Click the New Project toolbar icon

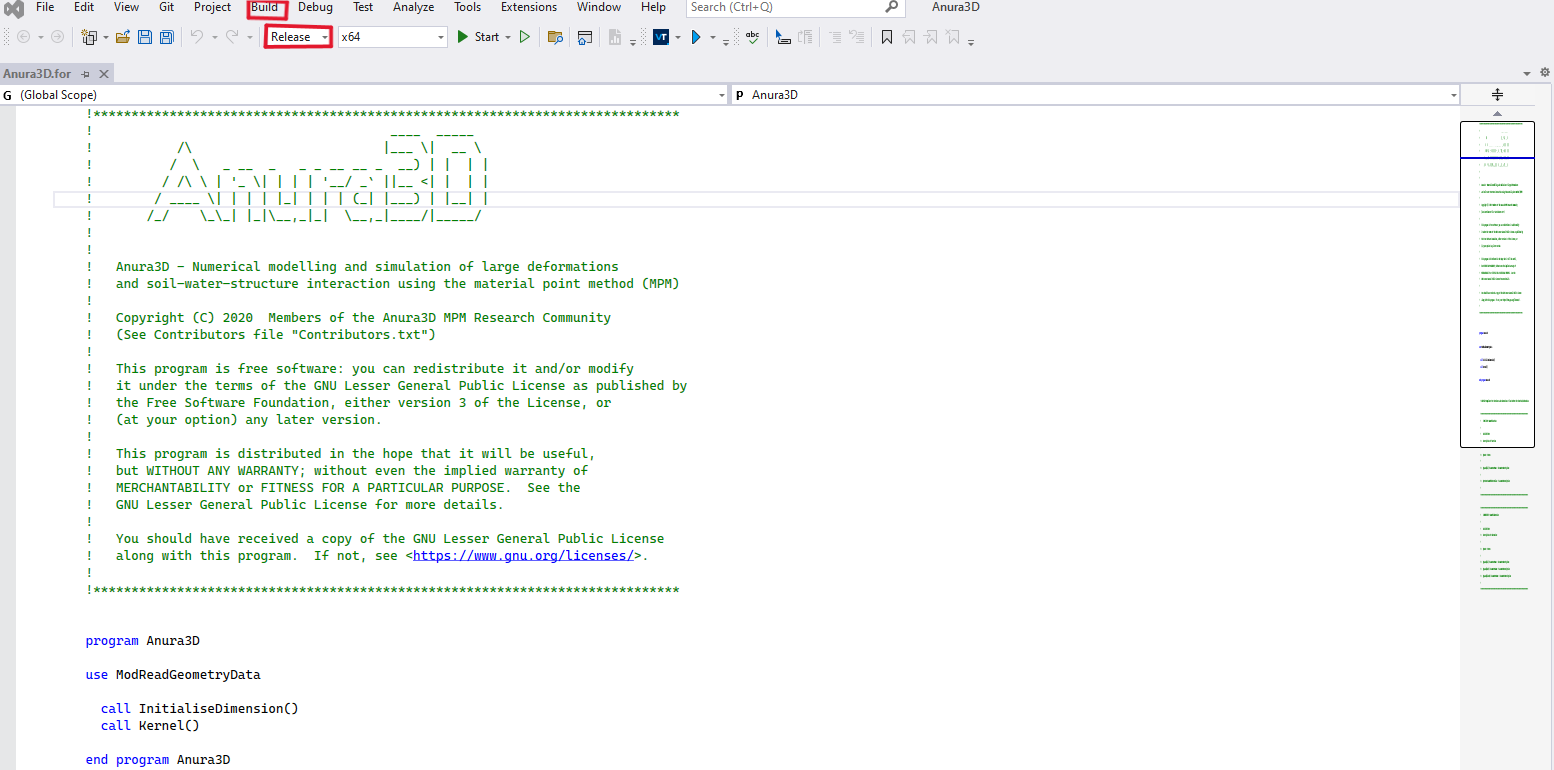88,36
